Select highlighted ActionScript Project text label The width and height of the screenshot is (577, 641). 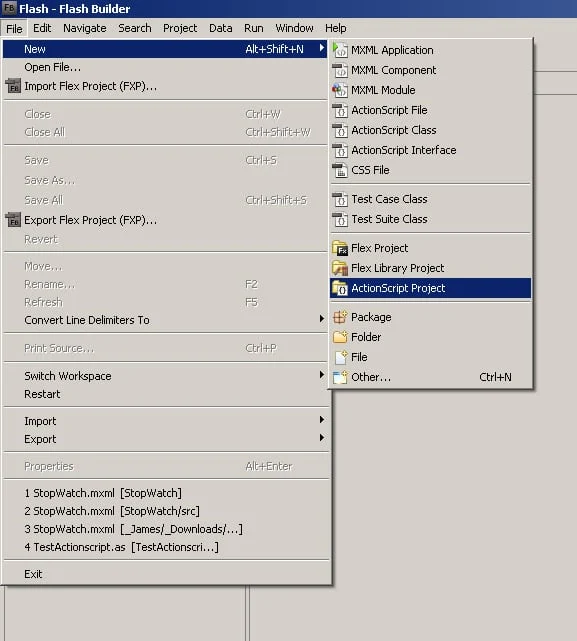398,289
